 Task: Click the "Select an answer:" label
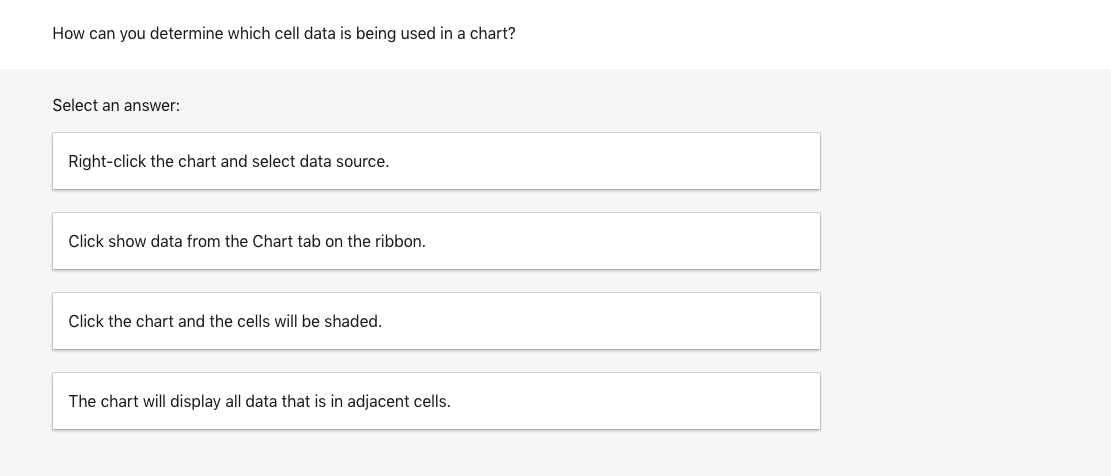[x=116, y=105]
